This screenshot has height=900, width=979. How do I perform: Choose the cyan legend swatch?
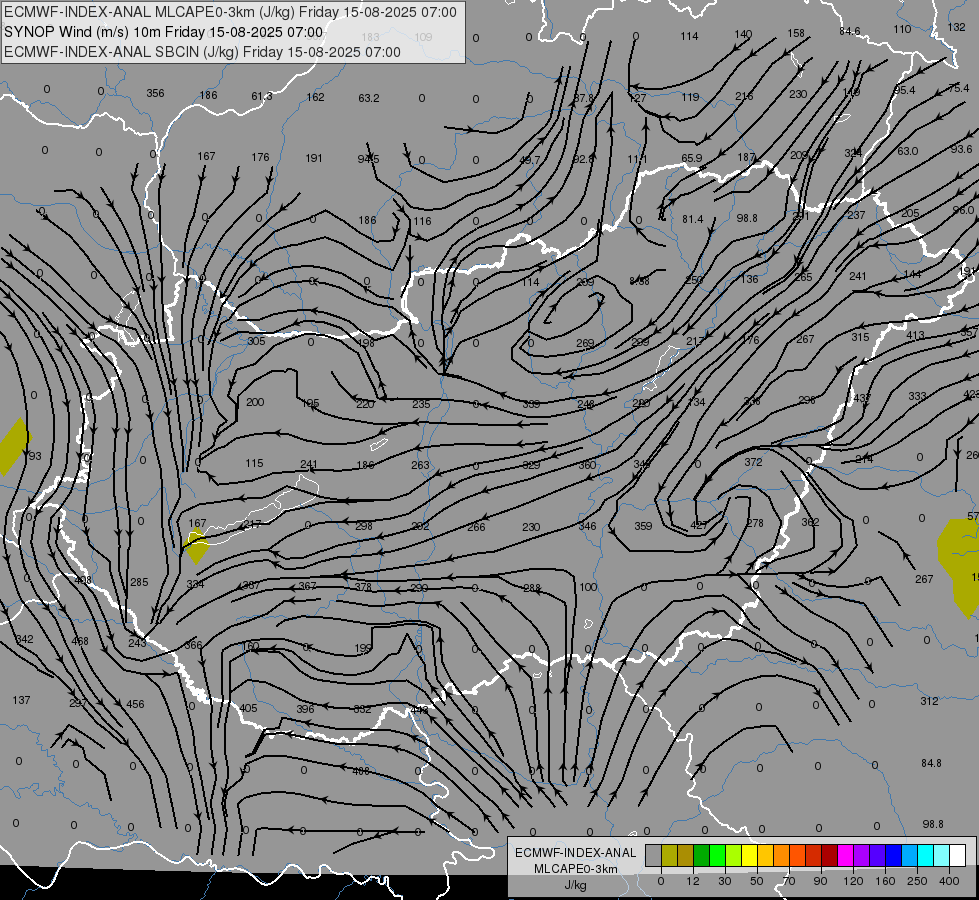pos(926,855)
